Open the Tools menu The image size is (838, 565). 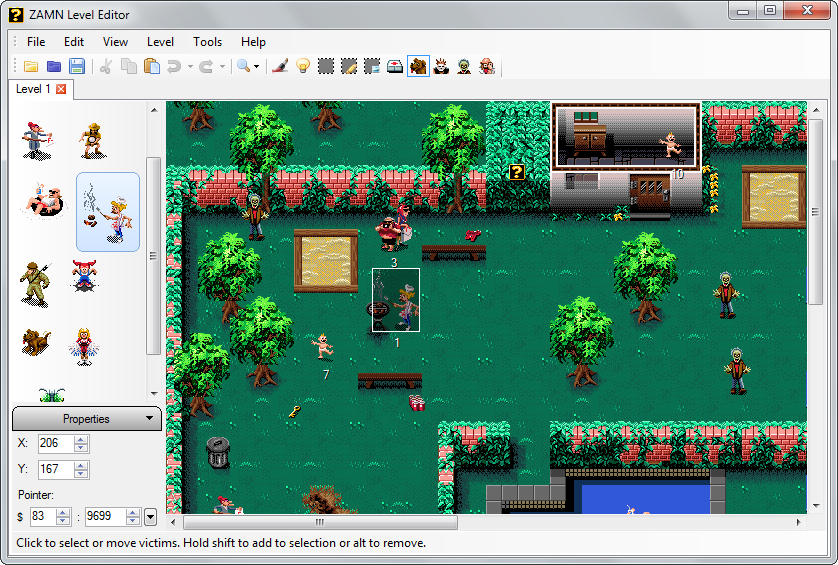(207, 42)
